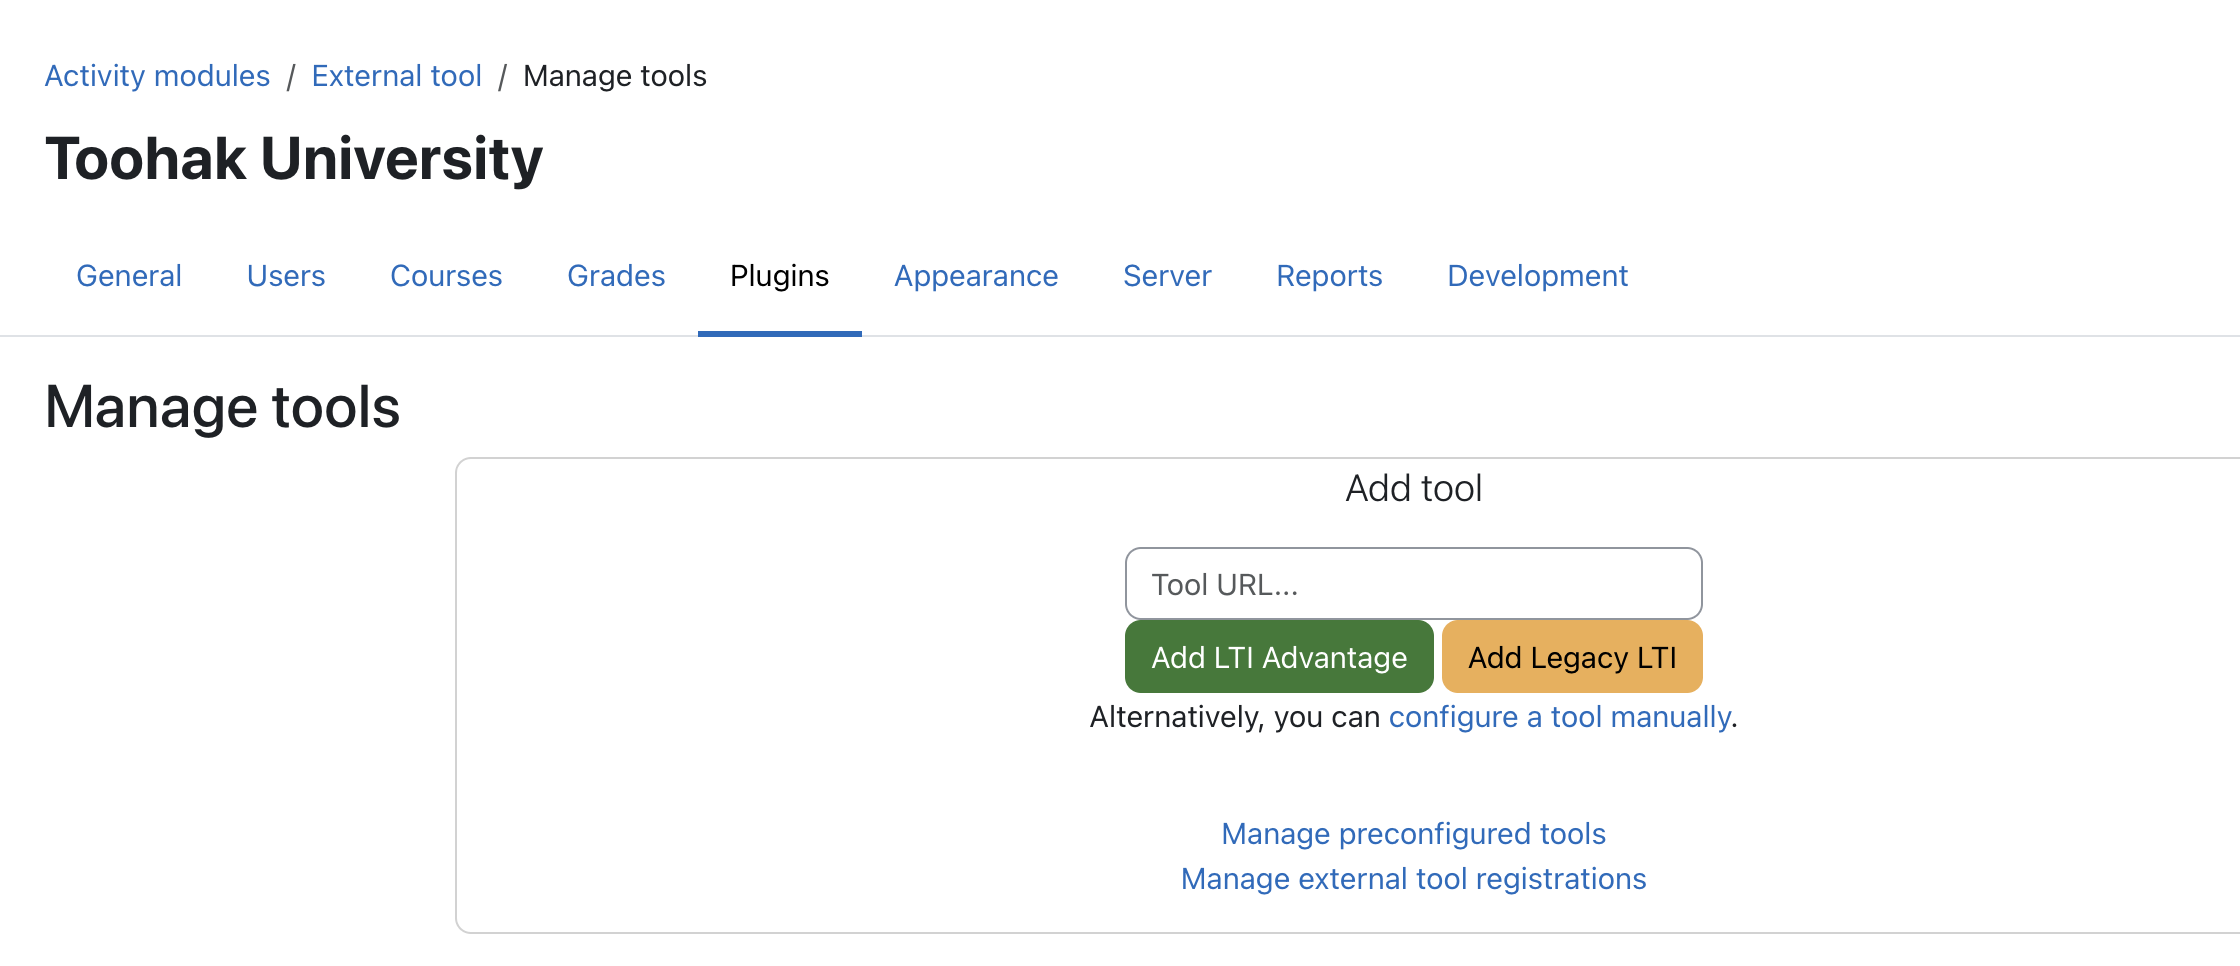Viewport: 2240px width, 966px height.
Task: Click the Add tool panel heading
Action: 1413,489
